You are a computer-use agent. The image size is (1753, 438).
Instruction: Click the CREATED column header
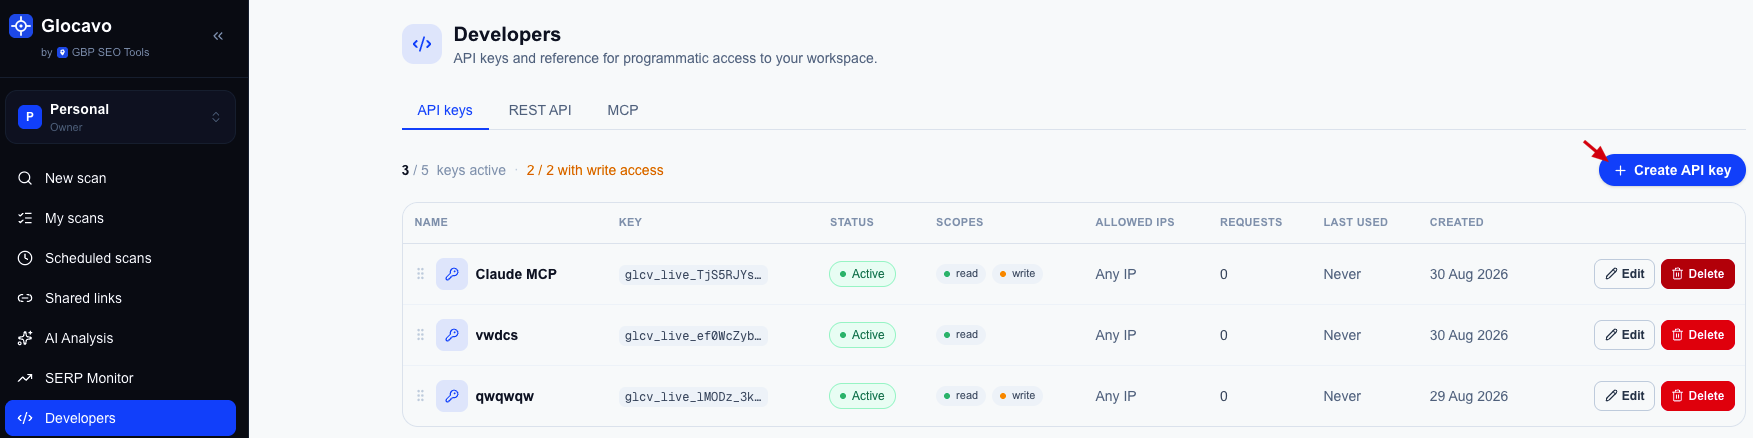click(x=1457, y=222)
